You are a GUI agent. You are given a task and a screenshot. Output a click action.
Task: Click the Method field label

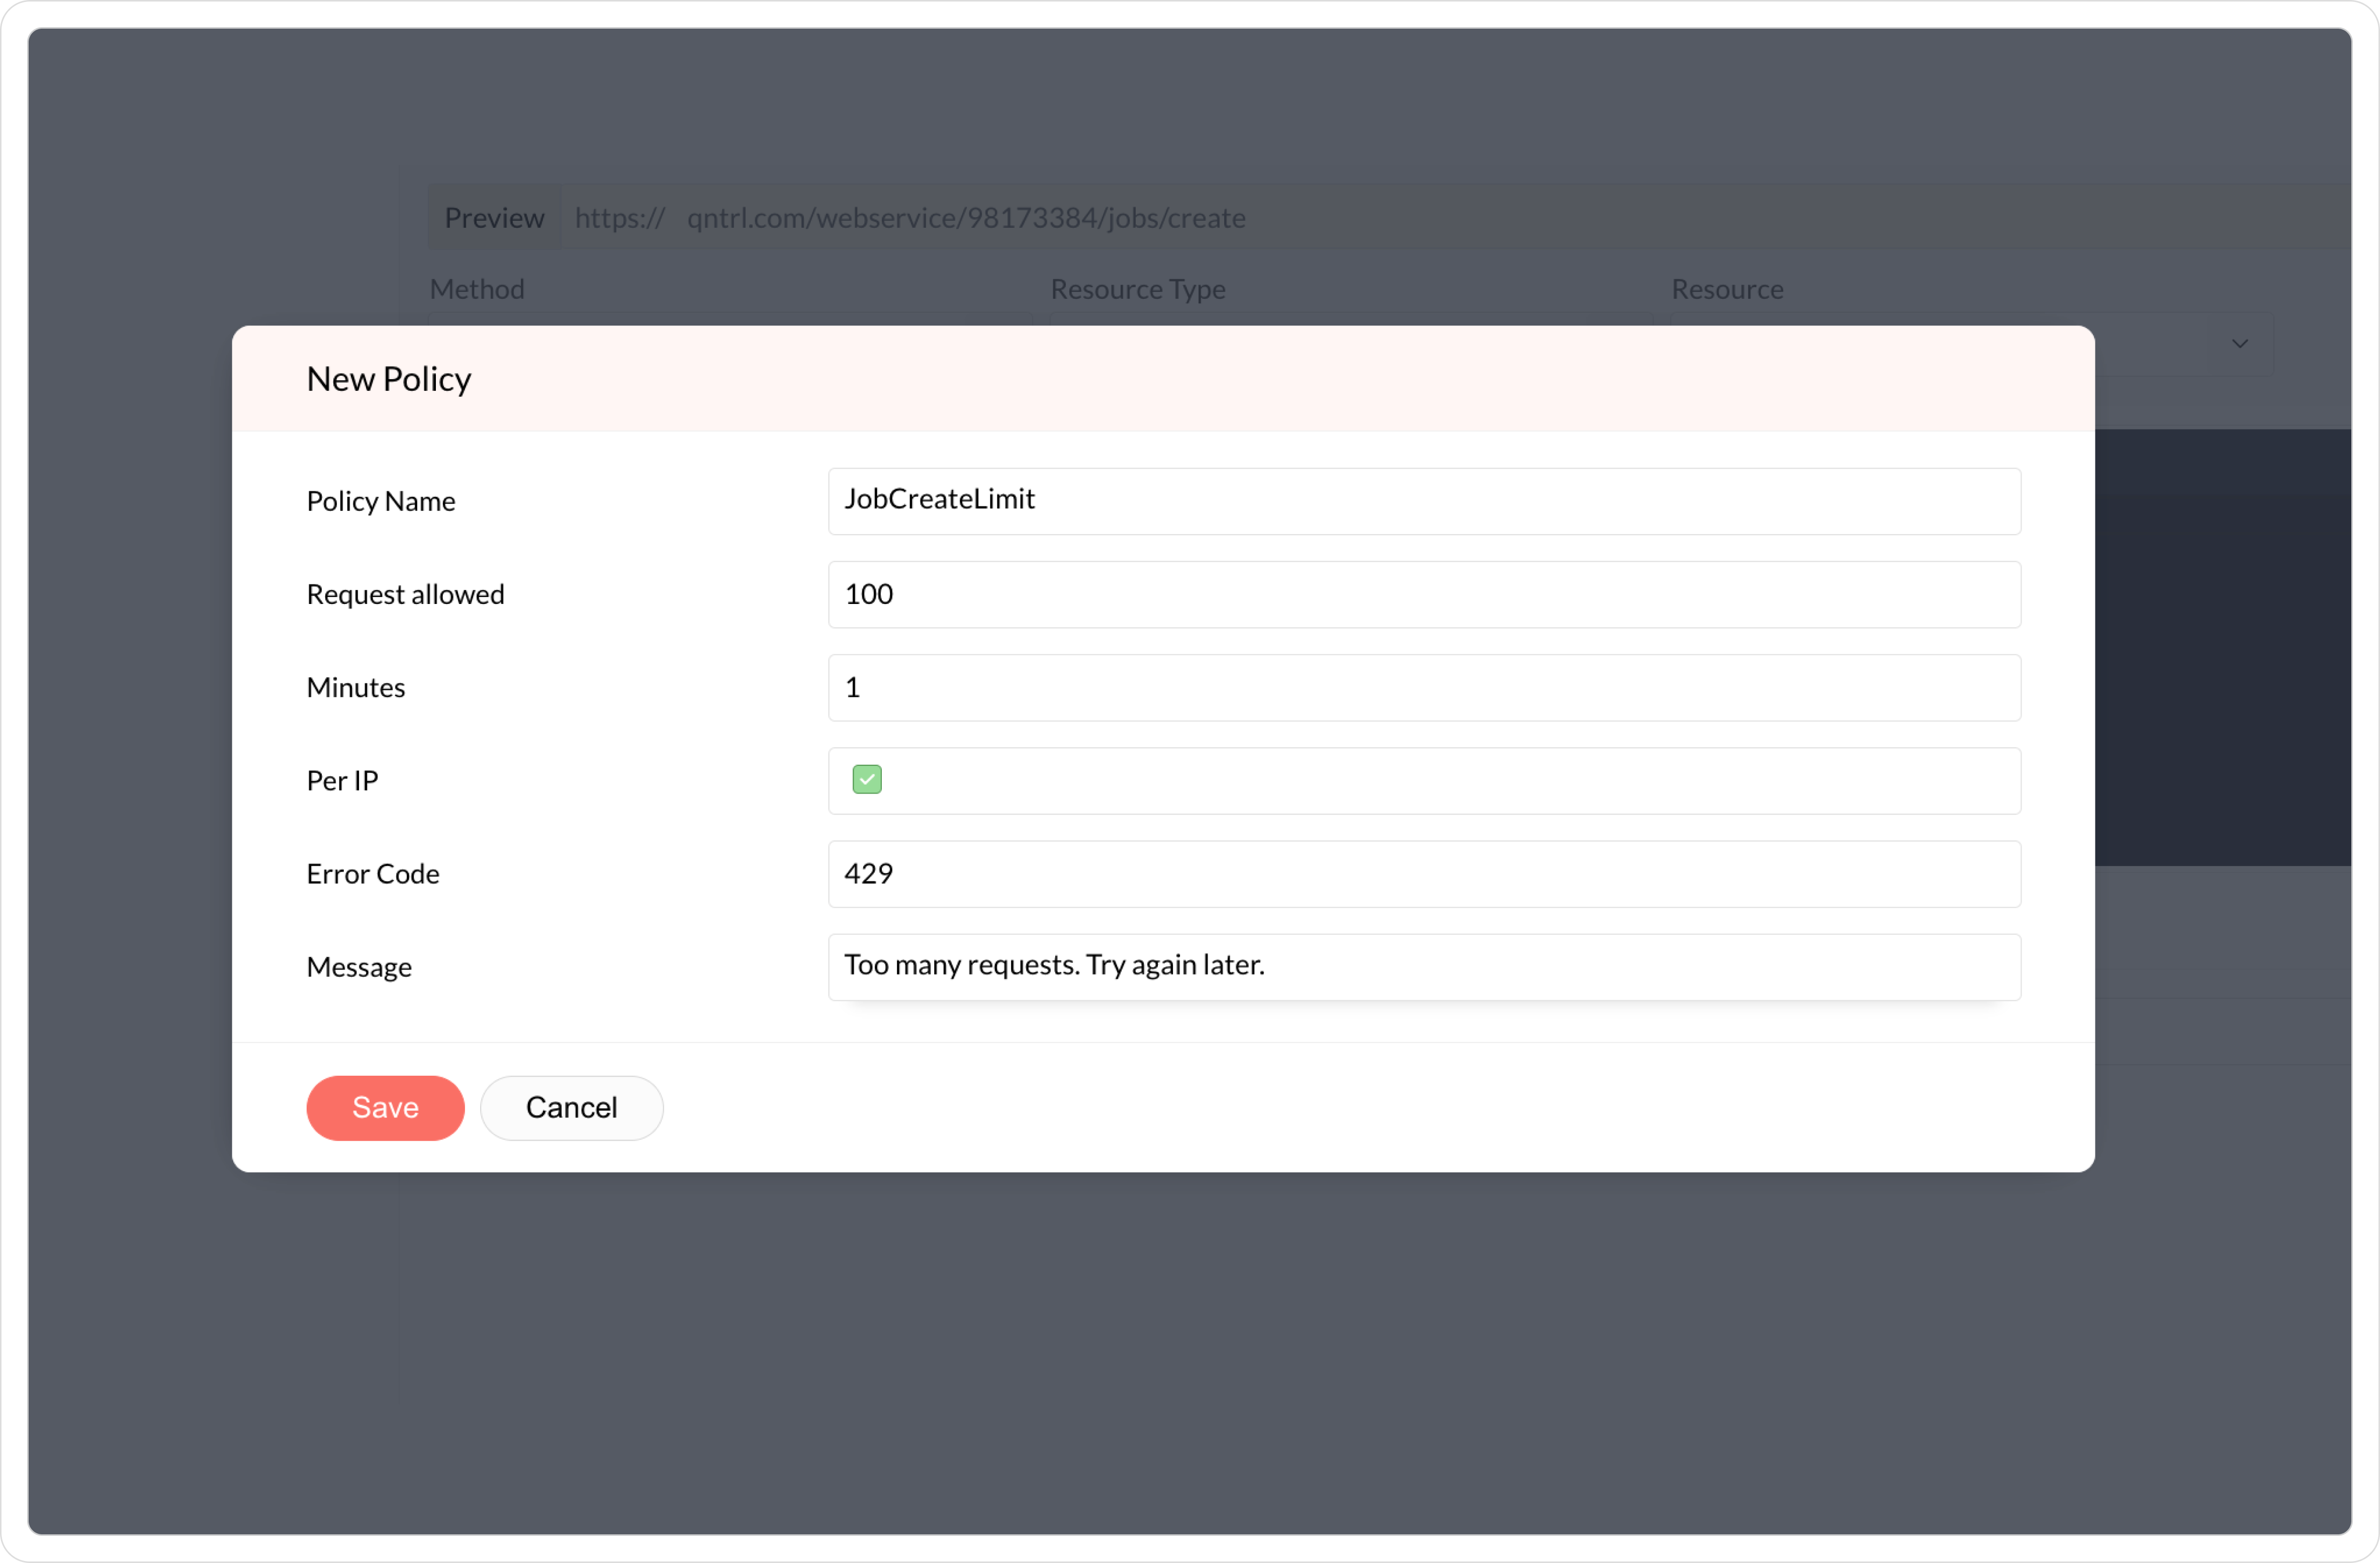tap(476, 289)
